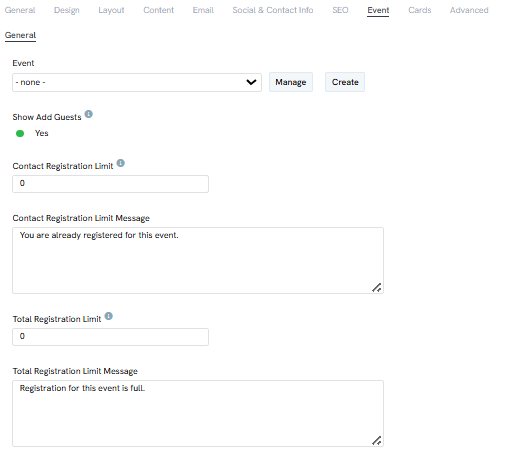Toggle the Show Add Guests Yes switch
This screenshot has height=457, width=507.
click(20, 134)
